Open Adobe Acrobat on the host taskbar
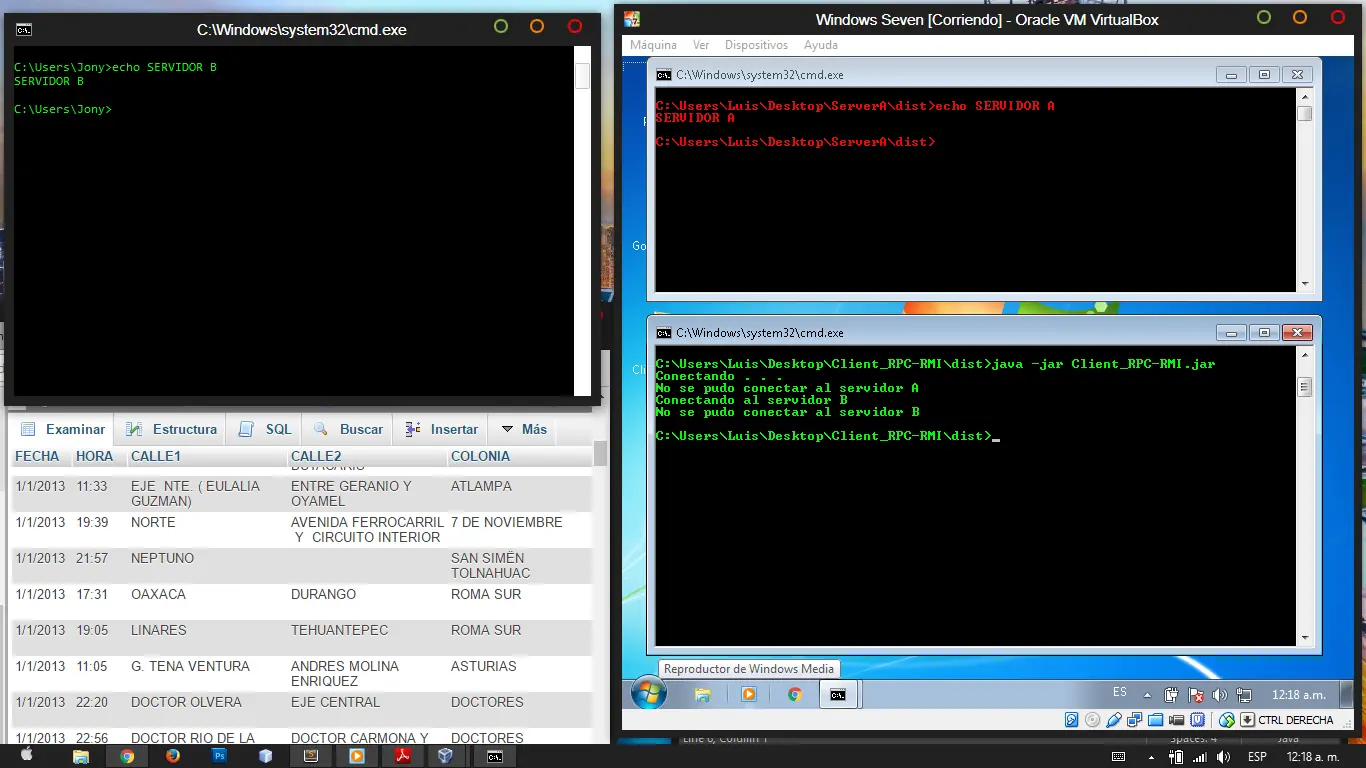Screen dimensions: 1366x768 click(x=402, y=756)
